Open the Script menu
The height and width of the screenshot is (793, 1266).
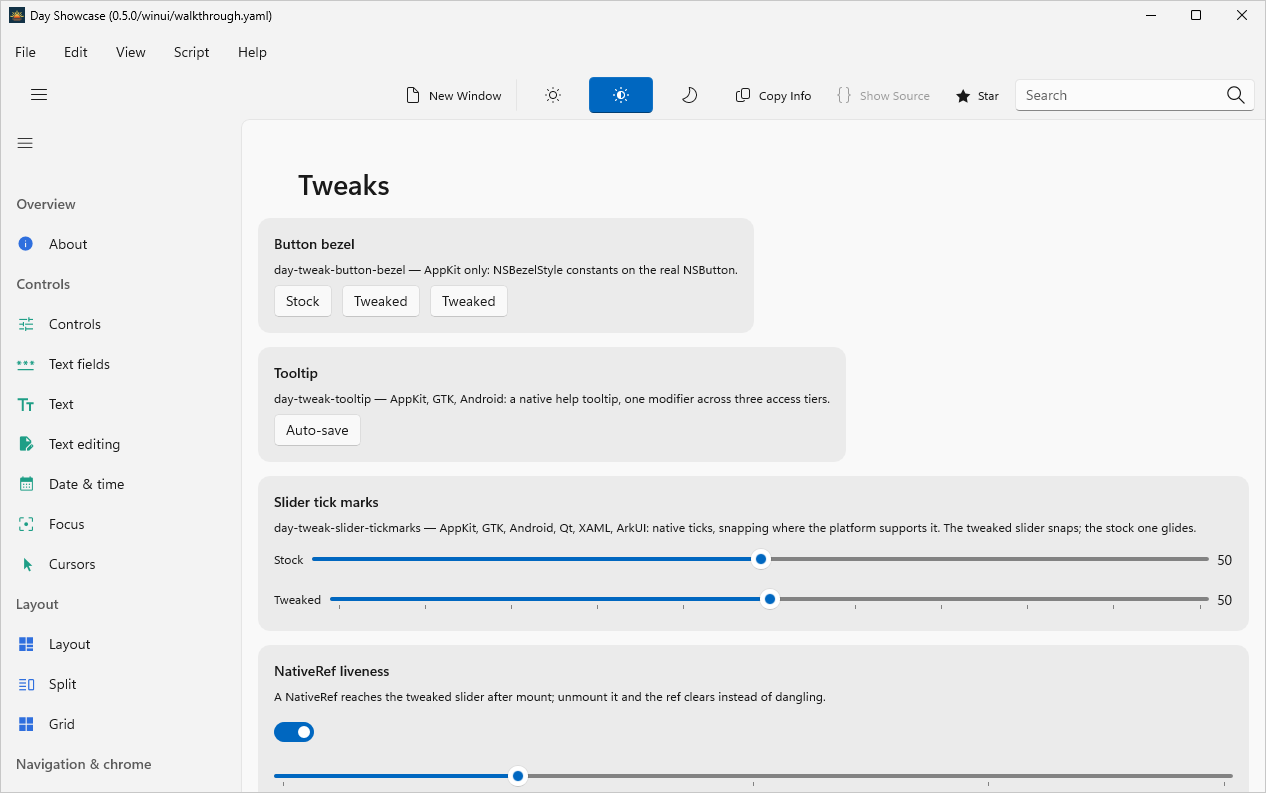(x=191, y=52)
